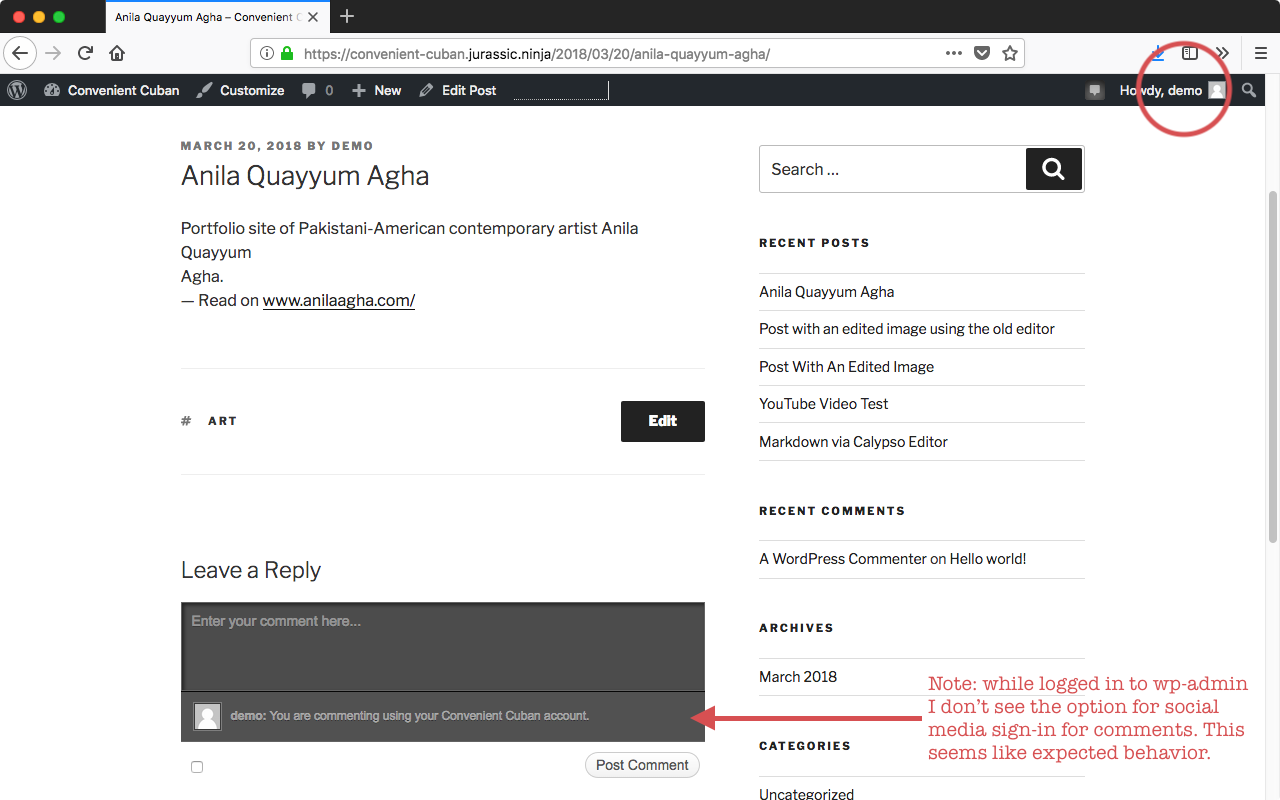Click the browser forward arrow
The width and height of the screenshot is (1280, 800).
(x=53, y=53)
